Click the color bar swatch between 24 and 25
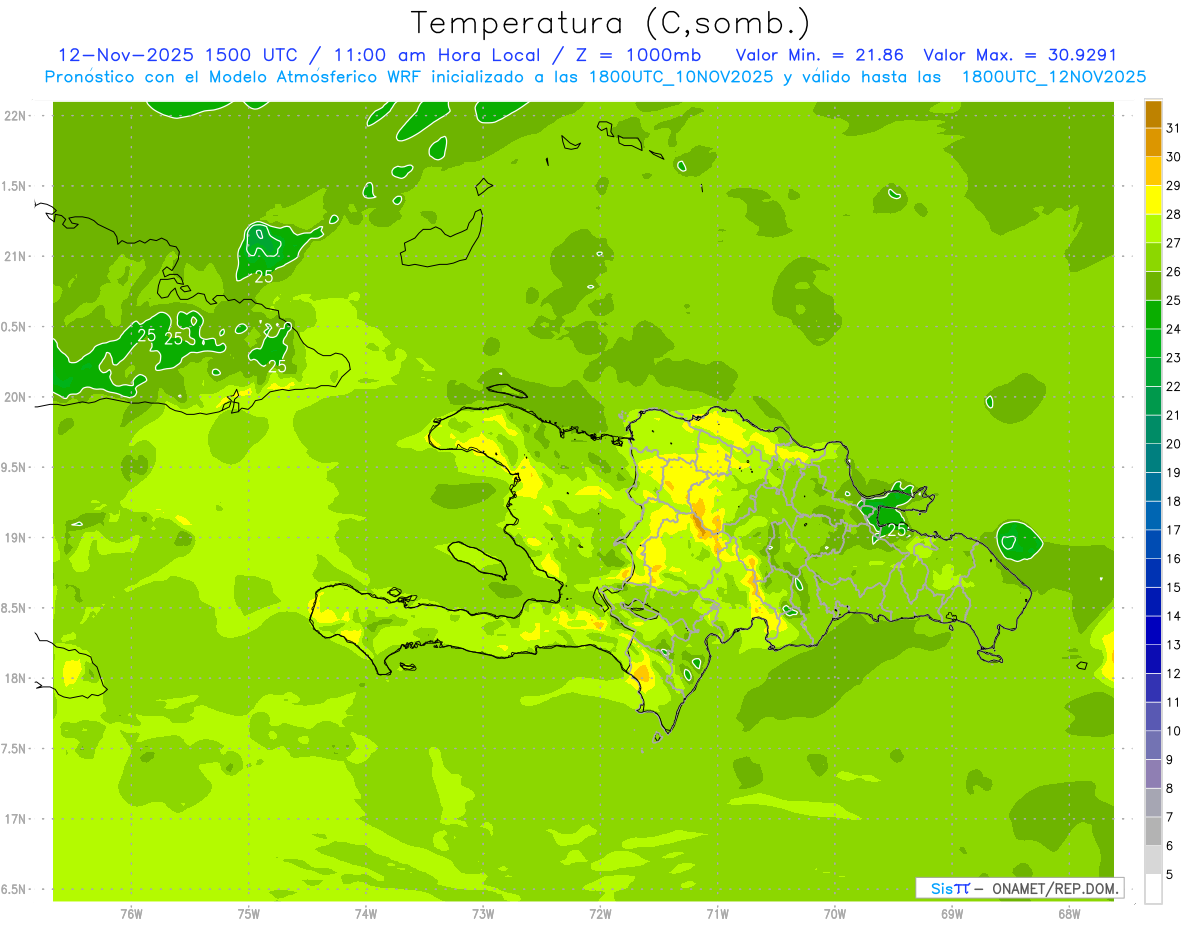 pyautogui.click(x=1153, y=314)
